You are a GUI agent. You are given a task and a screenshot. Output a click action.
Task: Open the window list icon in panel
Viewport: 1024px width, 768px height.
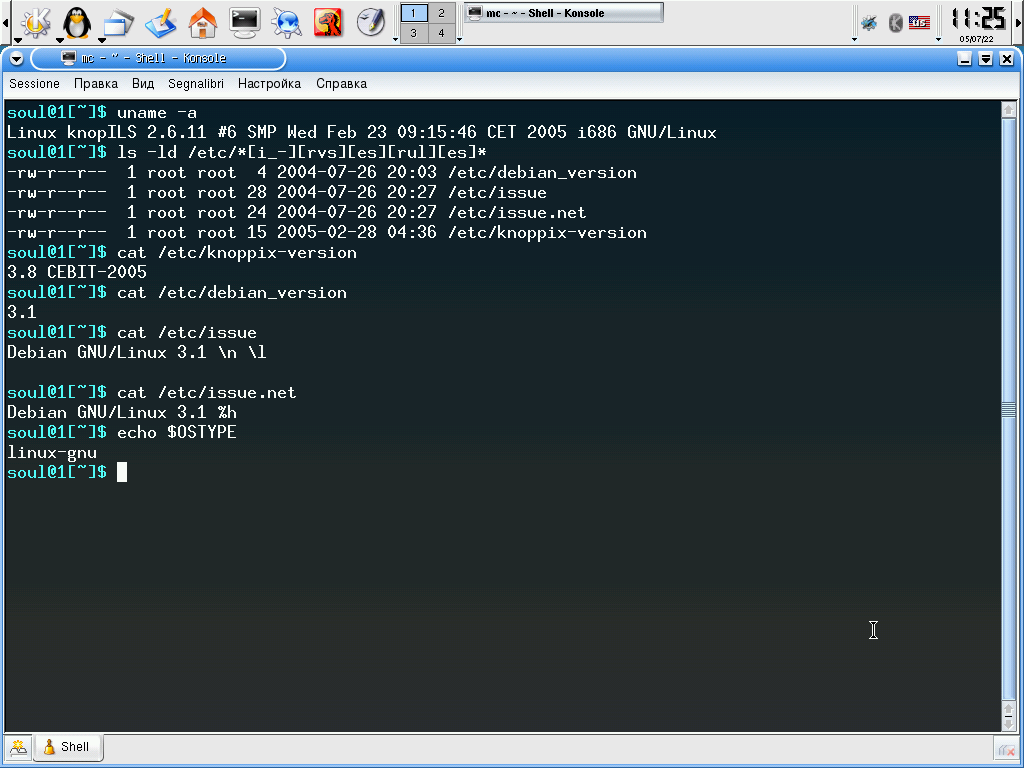pos(118,22)
